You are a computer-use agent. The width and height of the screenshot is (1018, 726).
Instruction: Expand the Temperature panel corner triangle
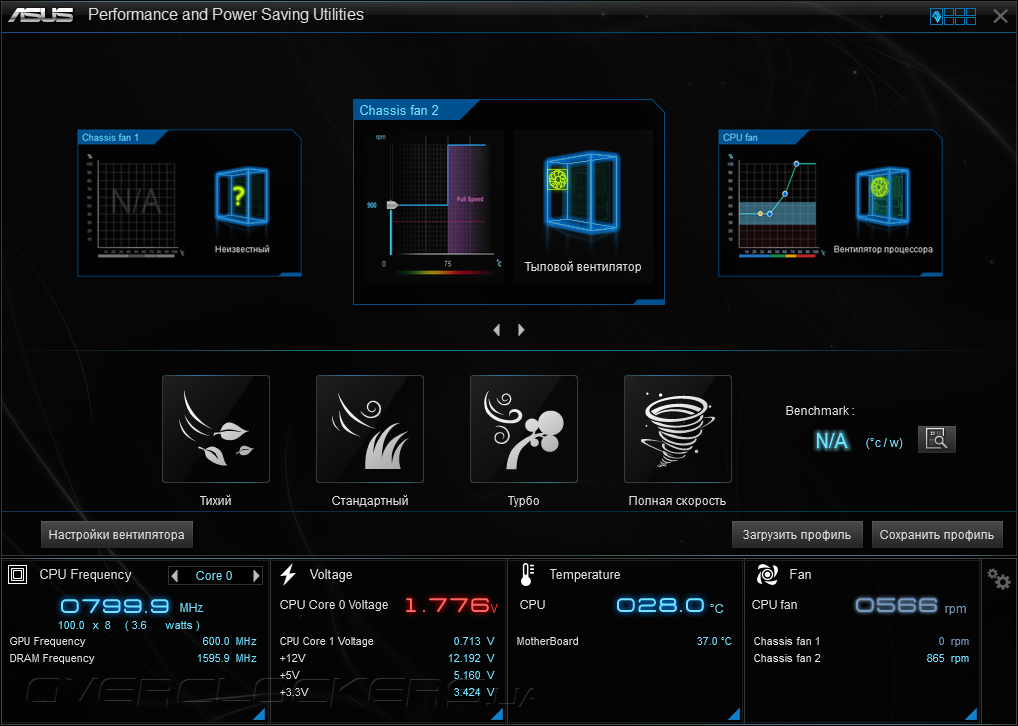coord(734,714)
